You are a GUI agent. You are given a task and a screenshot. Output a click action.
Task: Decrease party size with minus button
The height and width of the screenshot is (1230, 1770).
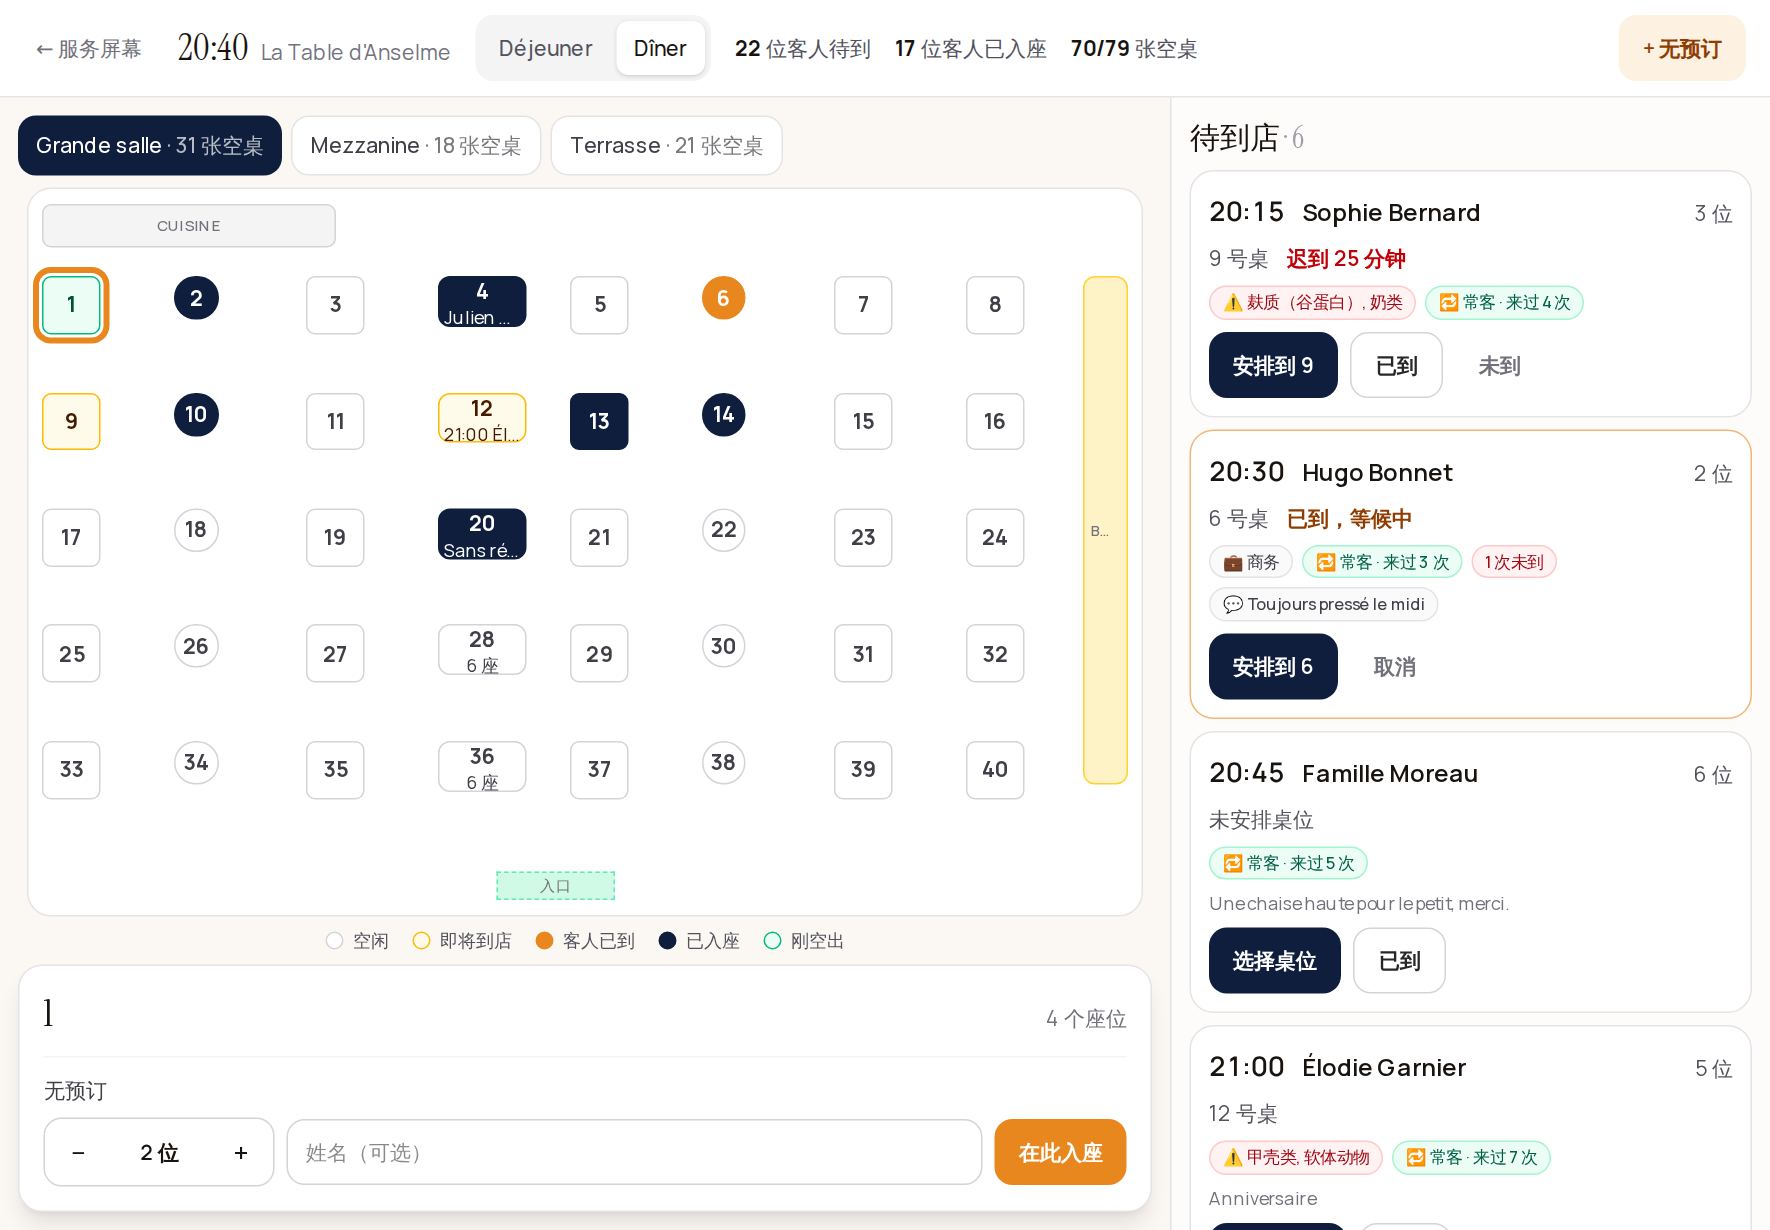click(x=78, y=1153)
